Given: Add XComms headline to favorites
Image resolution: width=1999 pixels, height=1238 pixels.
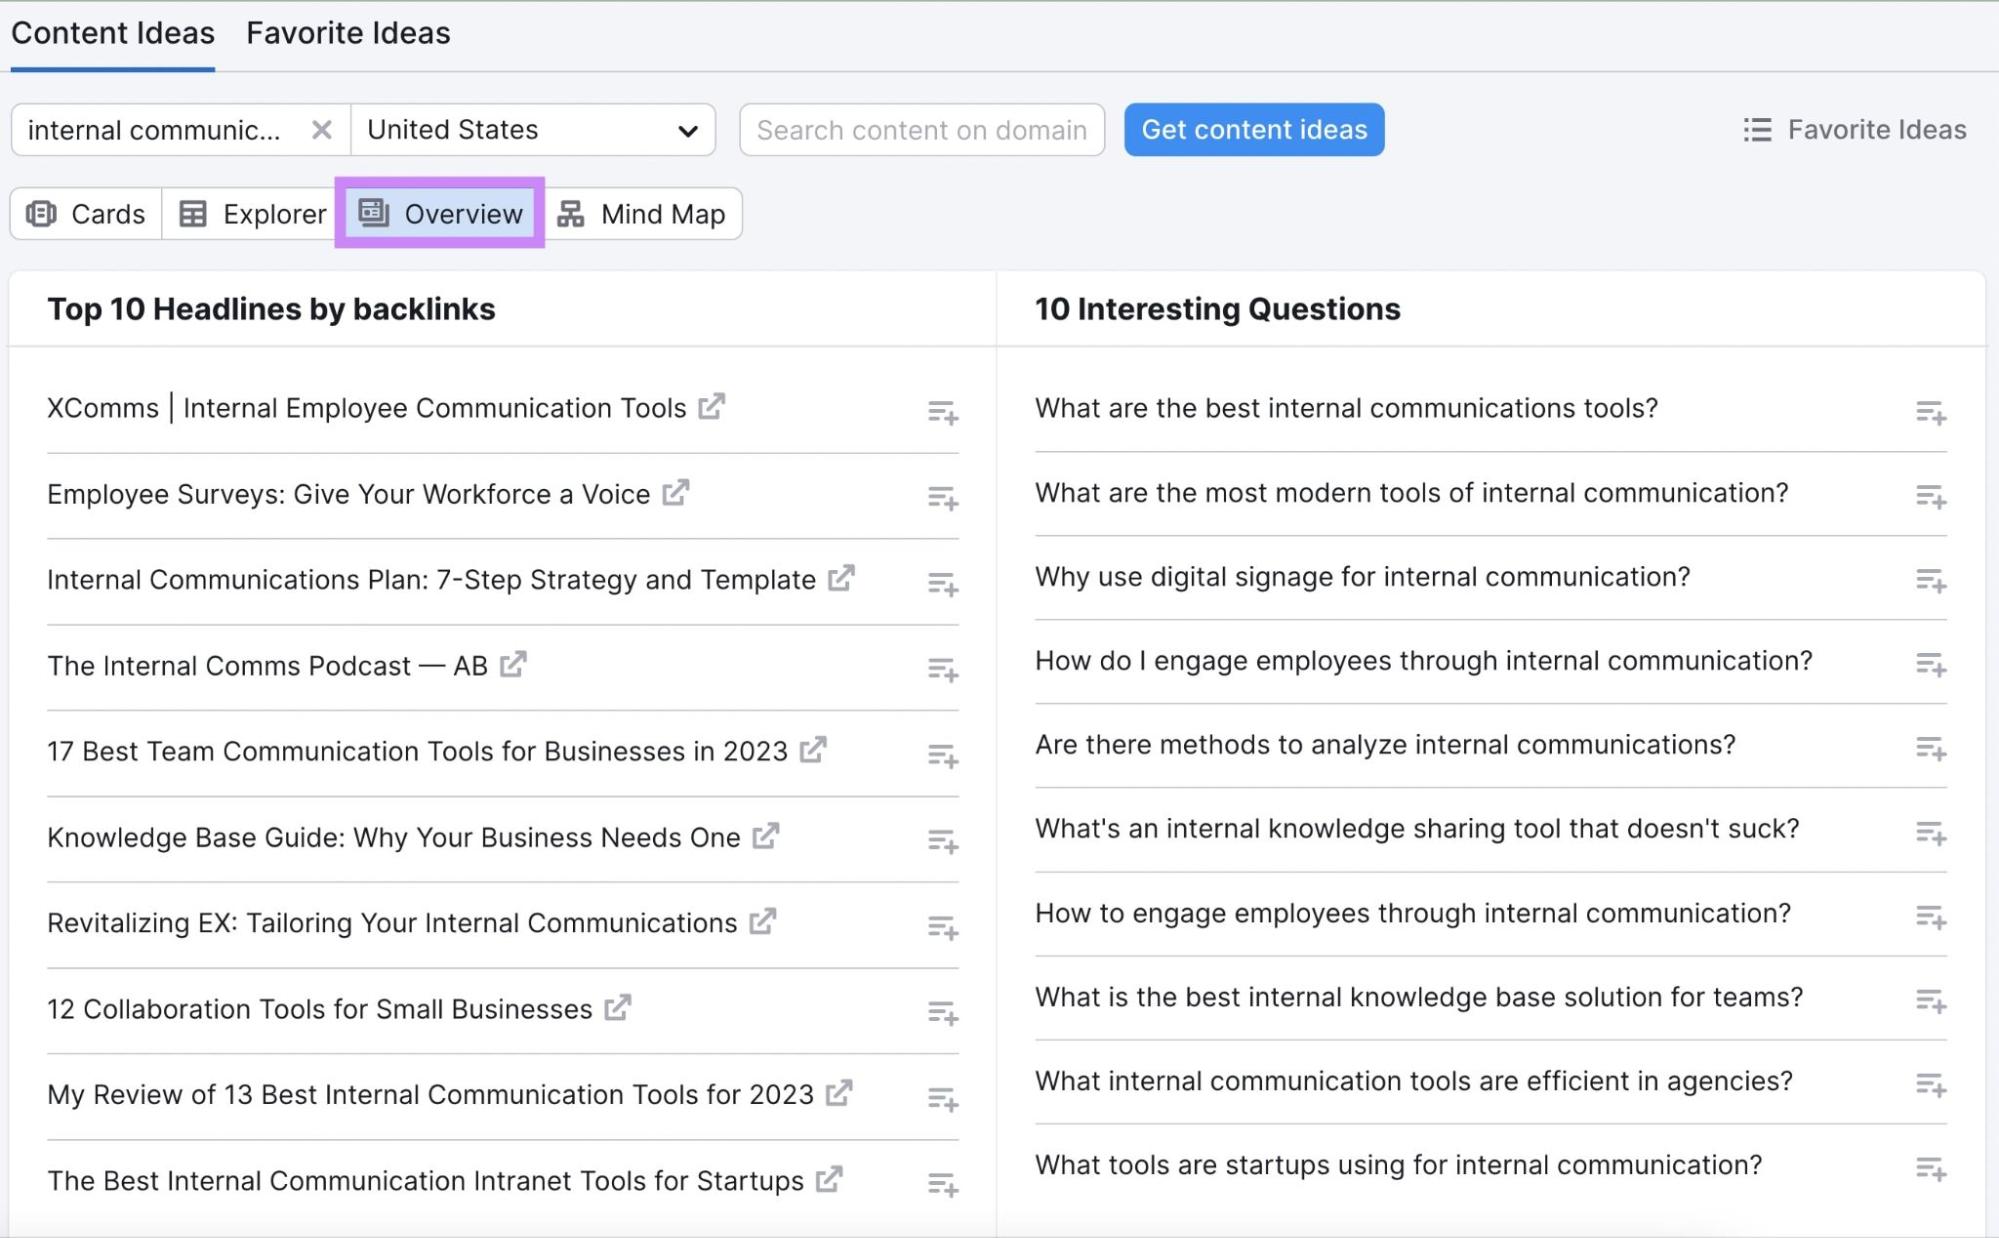Looking at the screenshot, I should coord(944,411).
